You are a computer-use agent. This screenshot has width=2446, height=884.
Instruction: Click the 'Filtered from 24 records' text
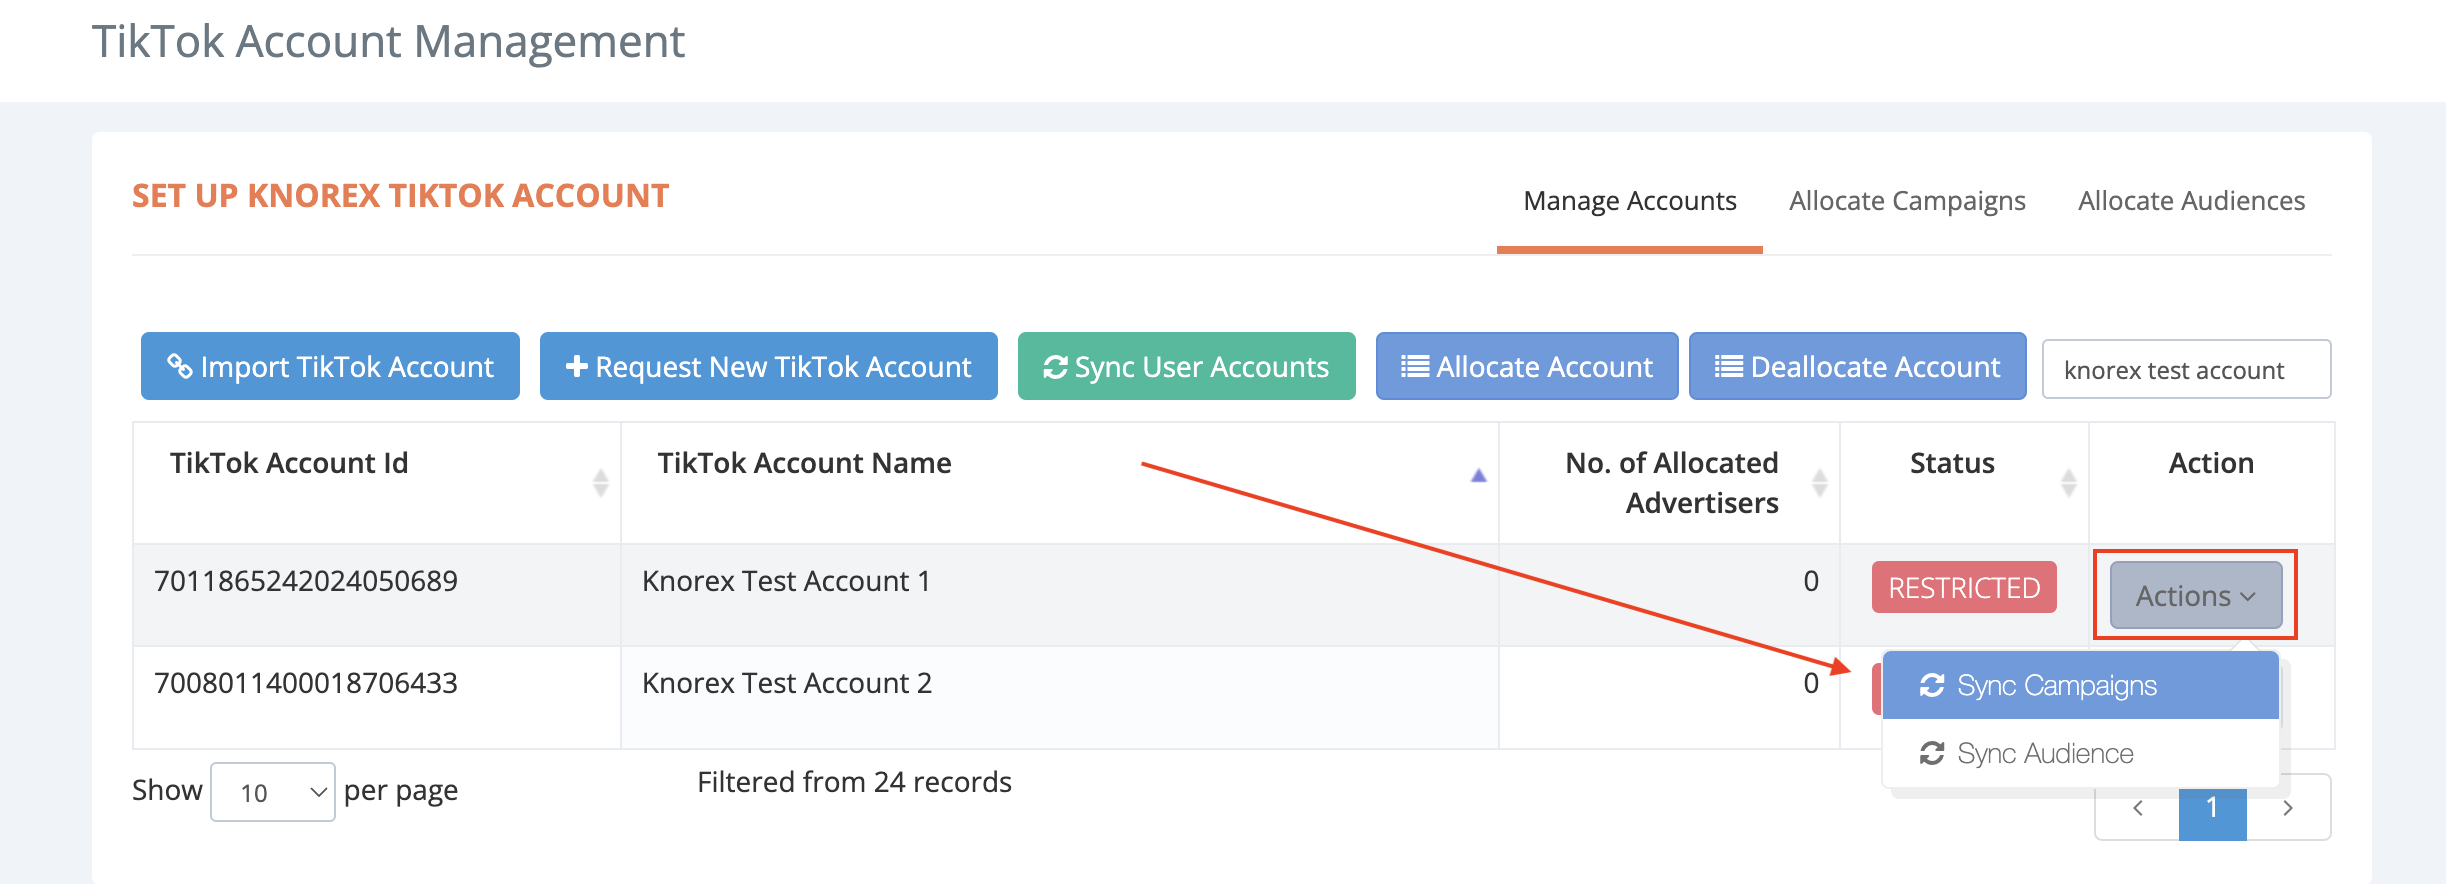click(x=854, y=782)
